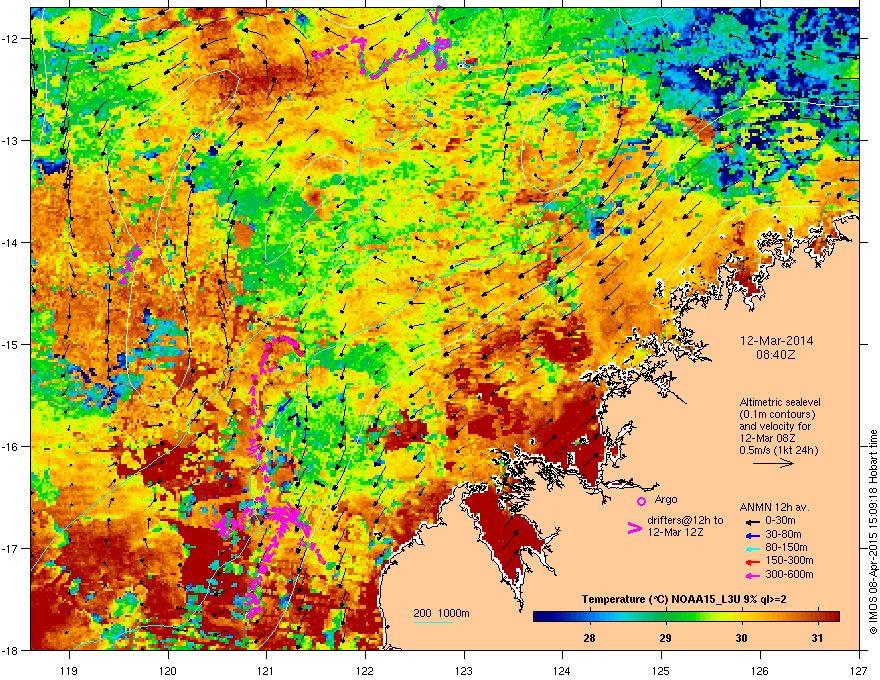Click the magenta drifters arrowhead legend symbol
This screenshot has width=880, height=680.
[635, 528]
